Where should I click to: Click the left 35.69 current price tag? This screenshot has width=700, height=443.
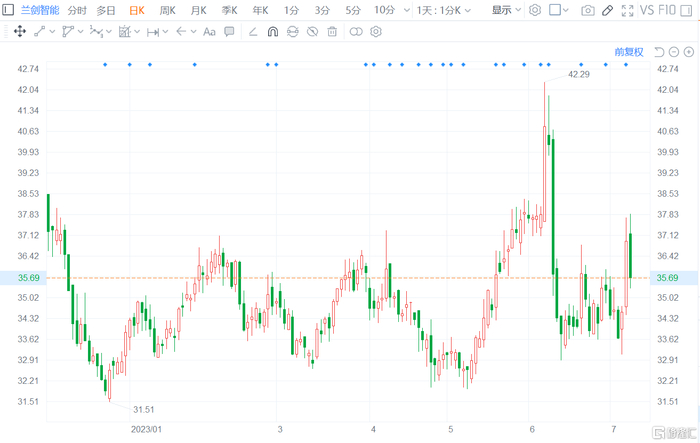tap(22, 278)
